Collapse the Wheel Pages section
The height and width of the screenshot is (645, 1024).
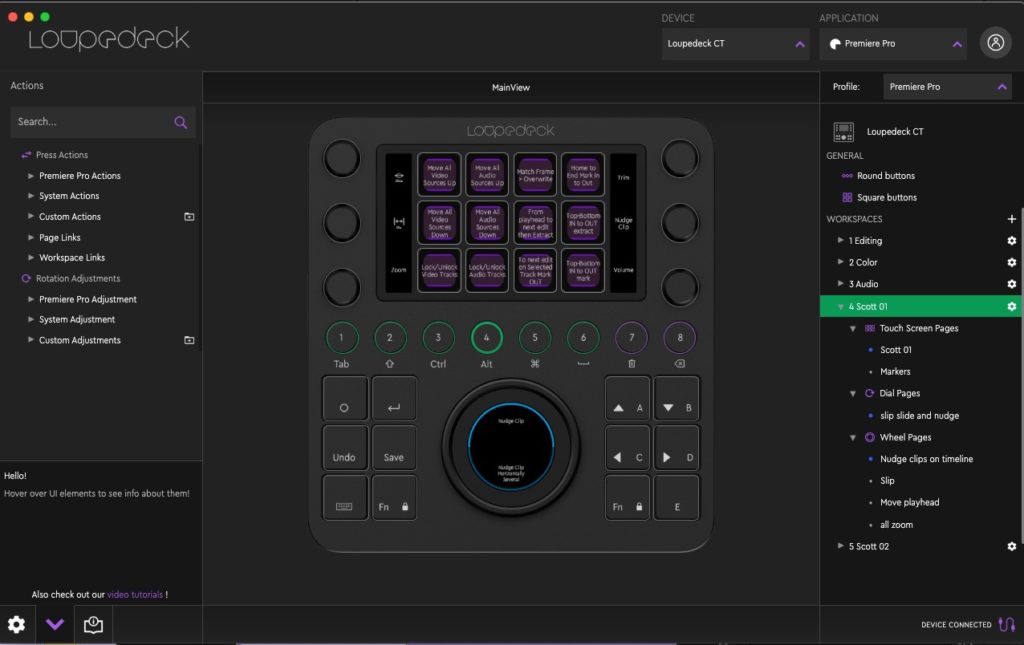click(x=853, y=437)
